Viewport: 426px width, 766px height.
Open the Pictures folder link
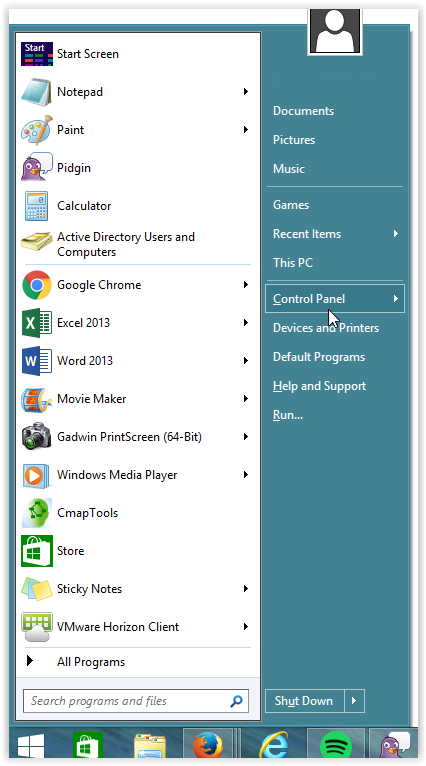pos(294,140)
